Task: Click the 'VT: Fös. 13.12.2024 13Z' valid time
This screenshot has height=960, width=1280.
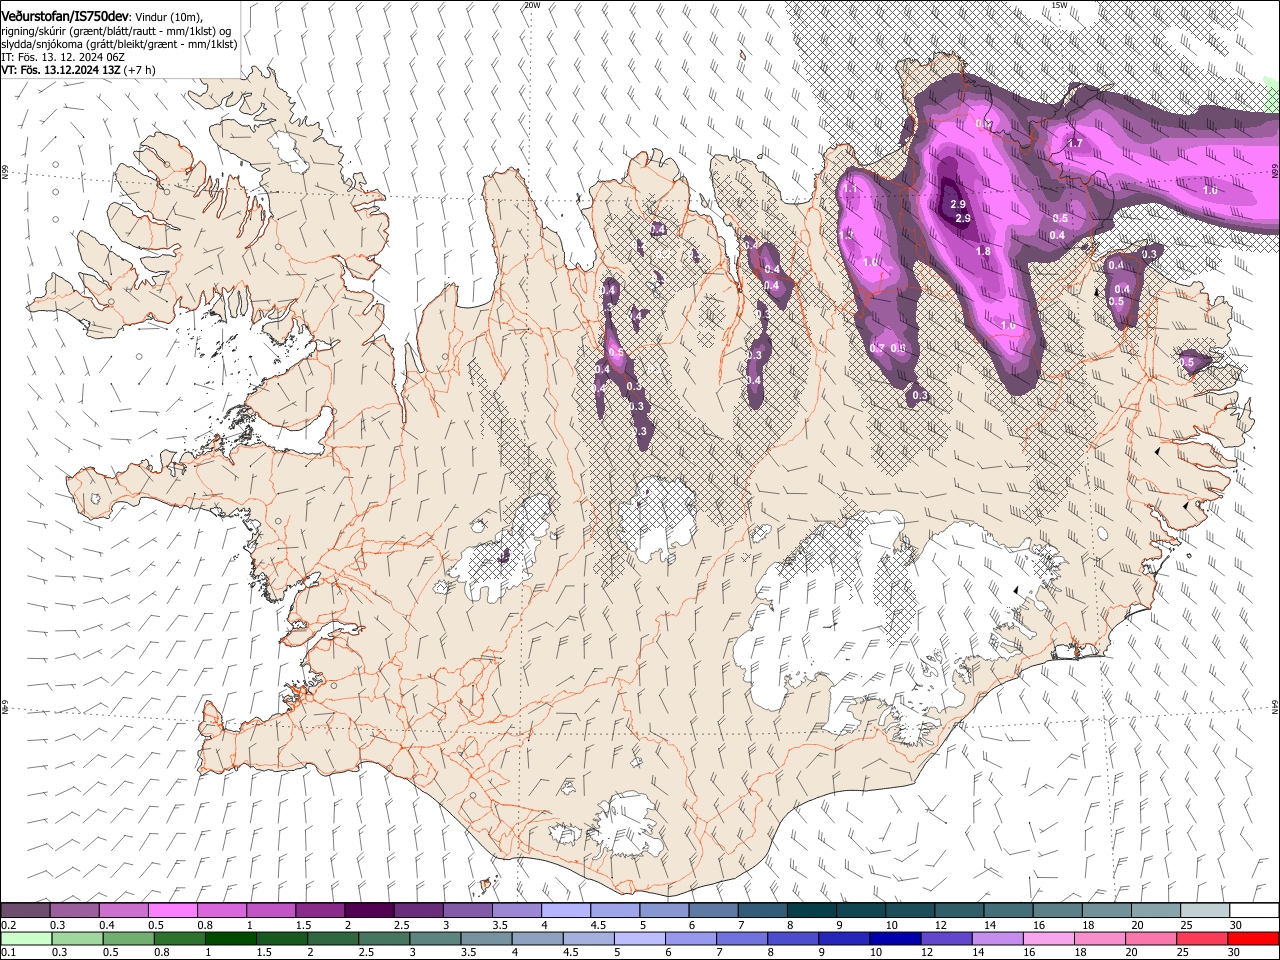Action: tap(61, 70)
